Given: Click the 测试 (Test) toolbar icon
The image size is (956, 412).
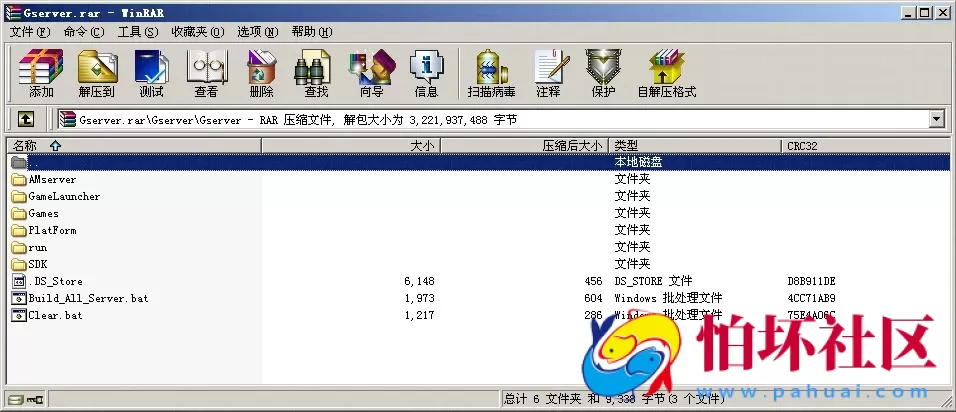Looking at the screenshot, I should [151, 74].
